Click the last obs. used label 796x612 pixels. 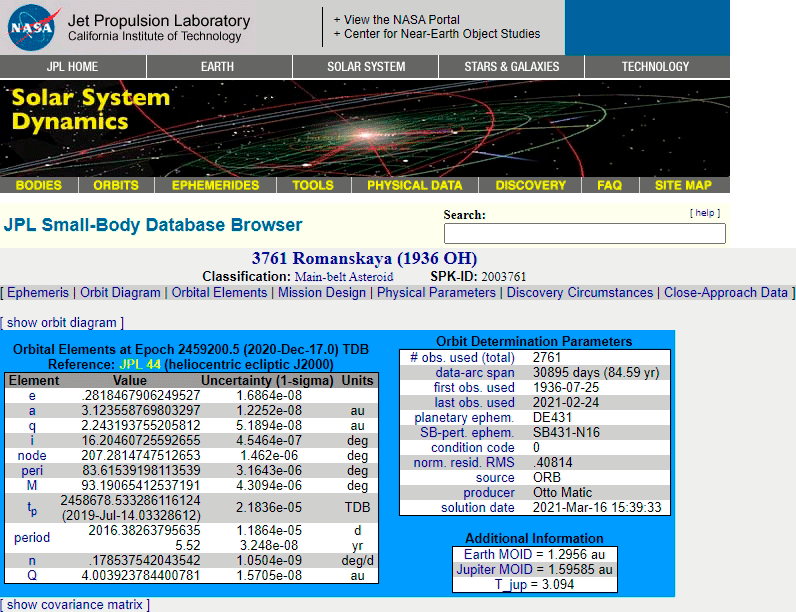point(474,403)
